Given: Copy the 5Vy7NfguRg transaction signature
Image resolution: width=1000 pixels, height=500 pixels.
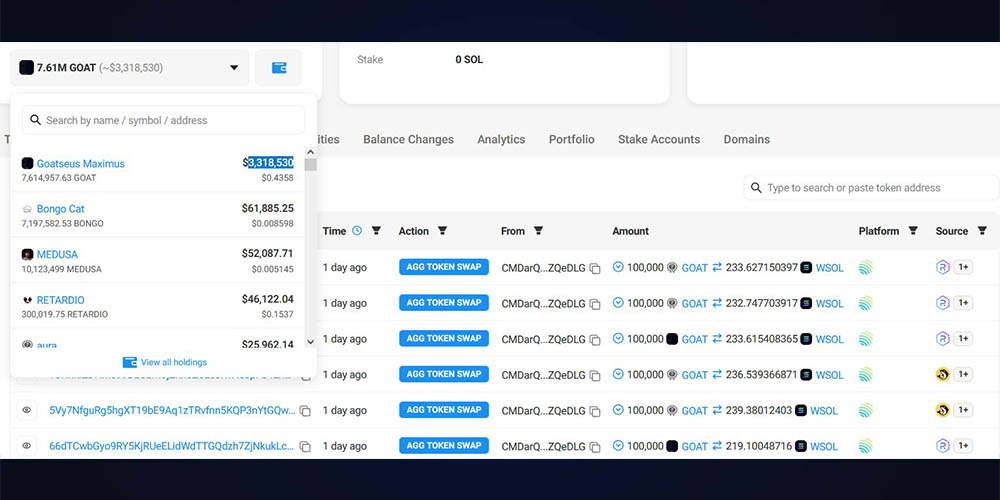Looking at the screenshot, I should (x=305, y=411).
